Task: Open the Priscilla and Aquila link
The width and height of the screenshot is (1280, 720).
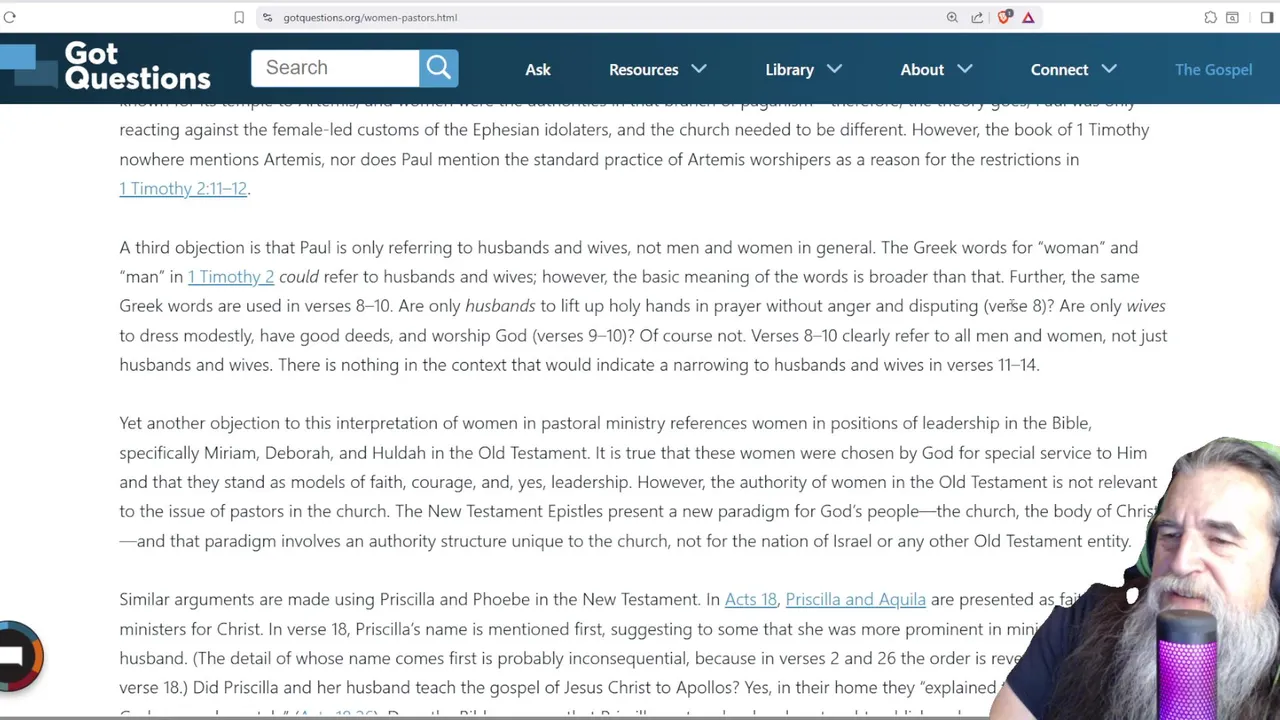Action: 855,599
